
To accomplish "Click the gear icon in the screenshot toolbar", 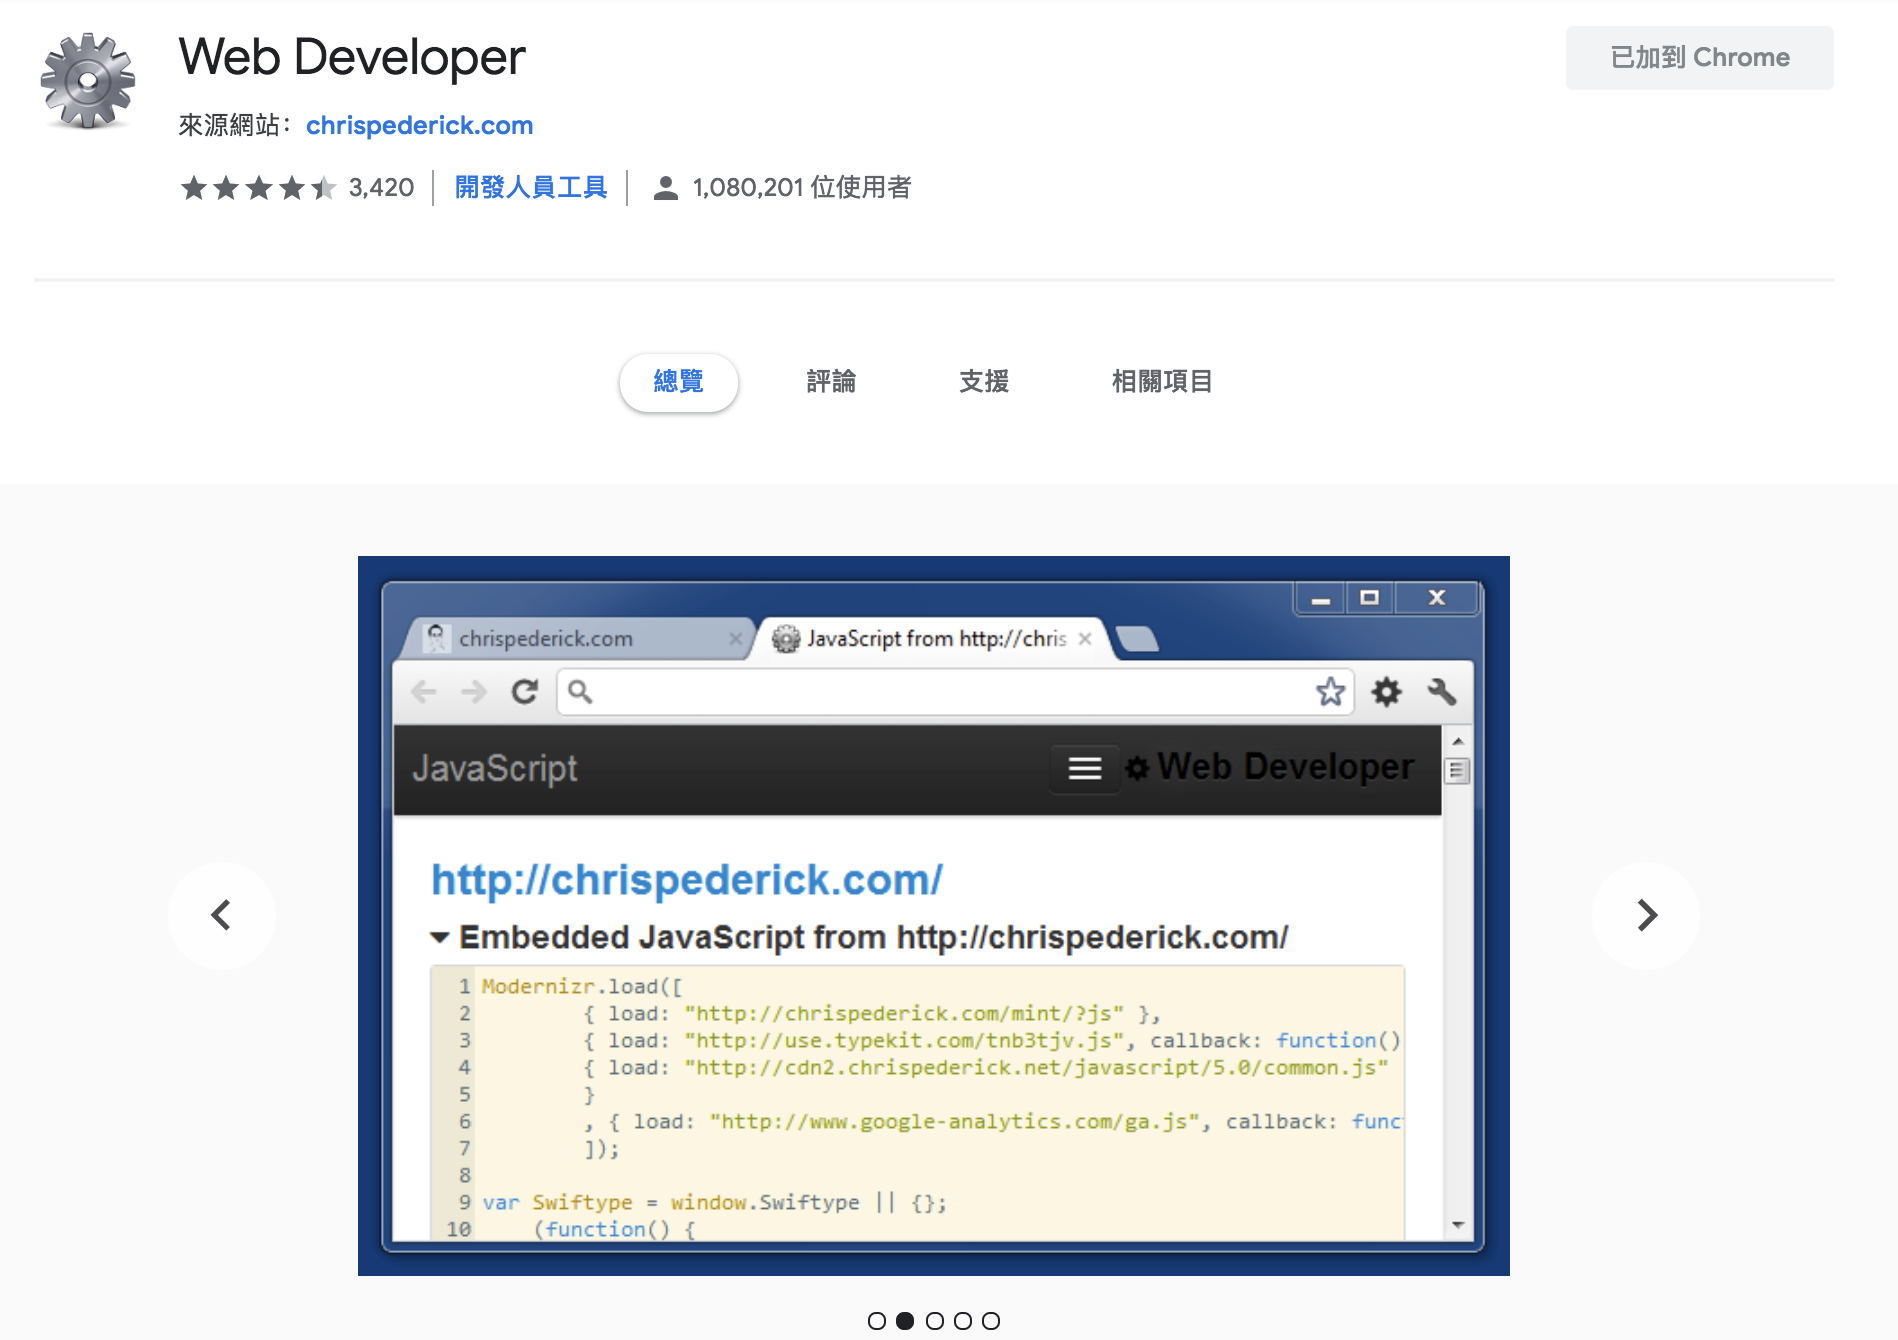I will (x=1386, y=691).
